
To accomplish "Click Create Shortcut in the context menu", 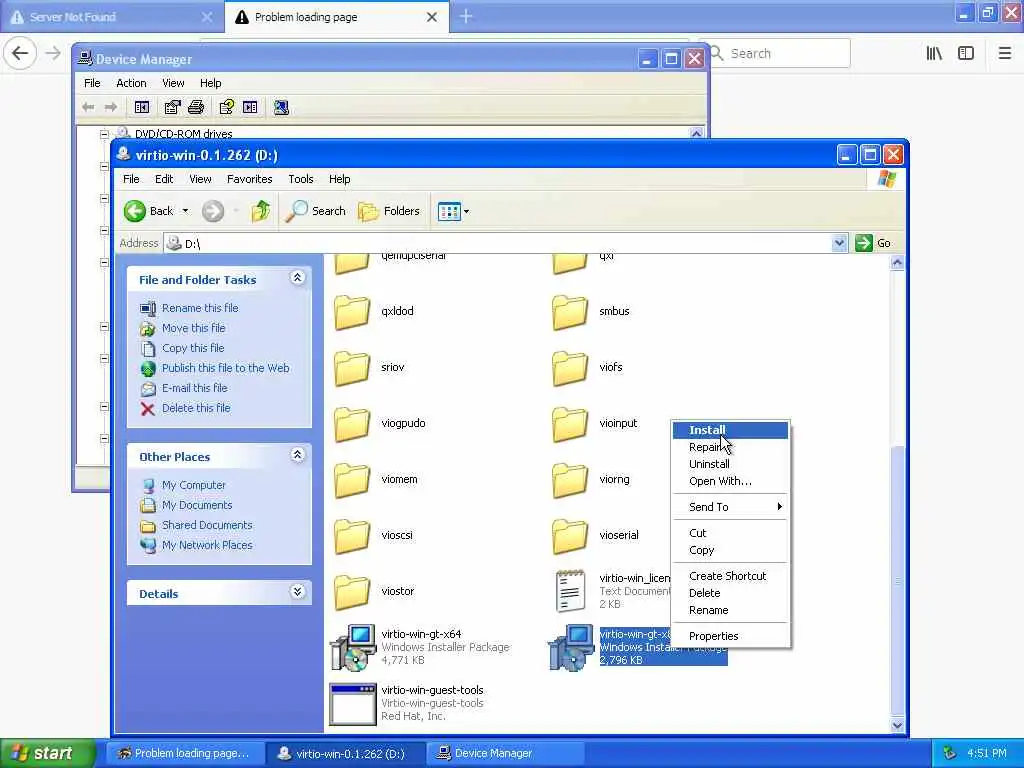I will click(x=730, y=576).
